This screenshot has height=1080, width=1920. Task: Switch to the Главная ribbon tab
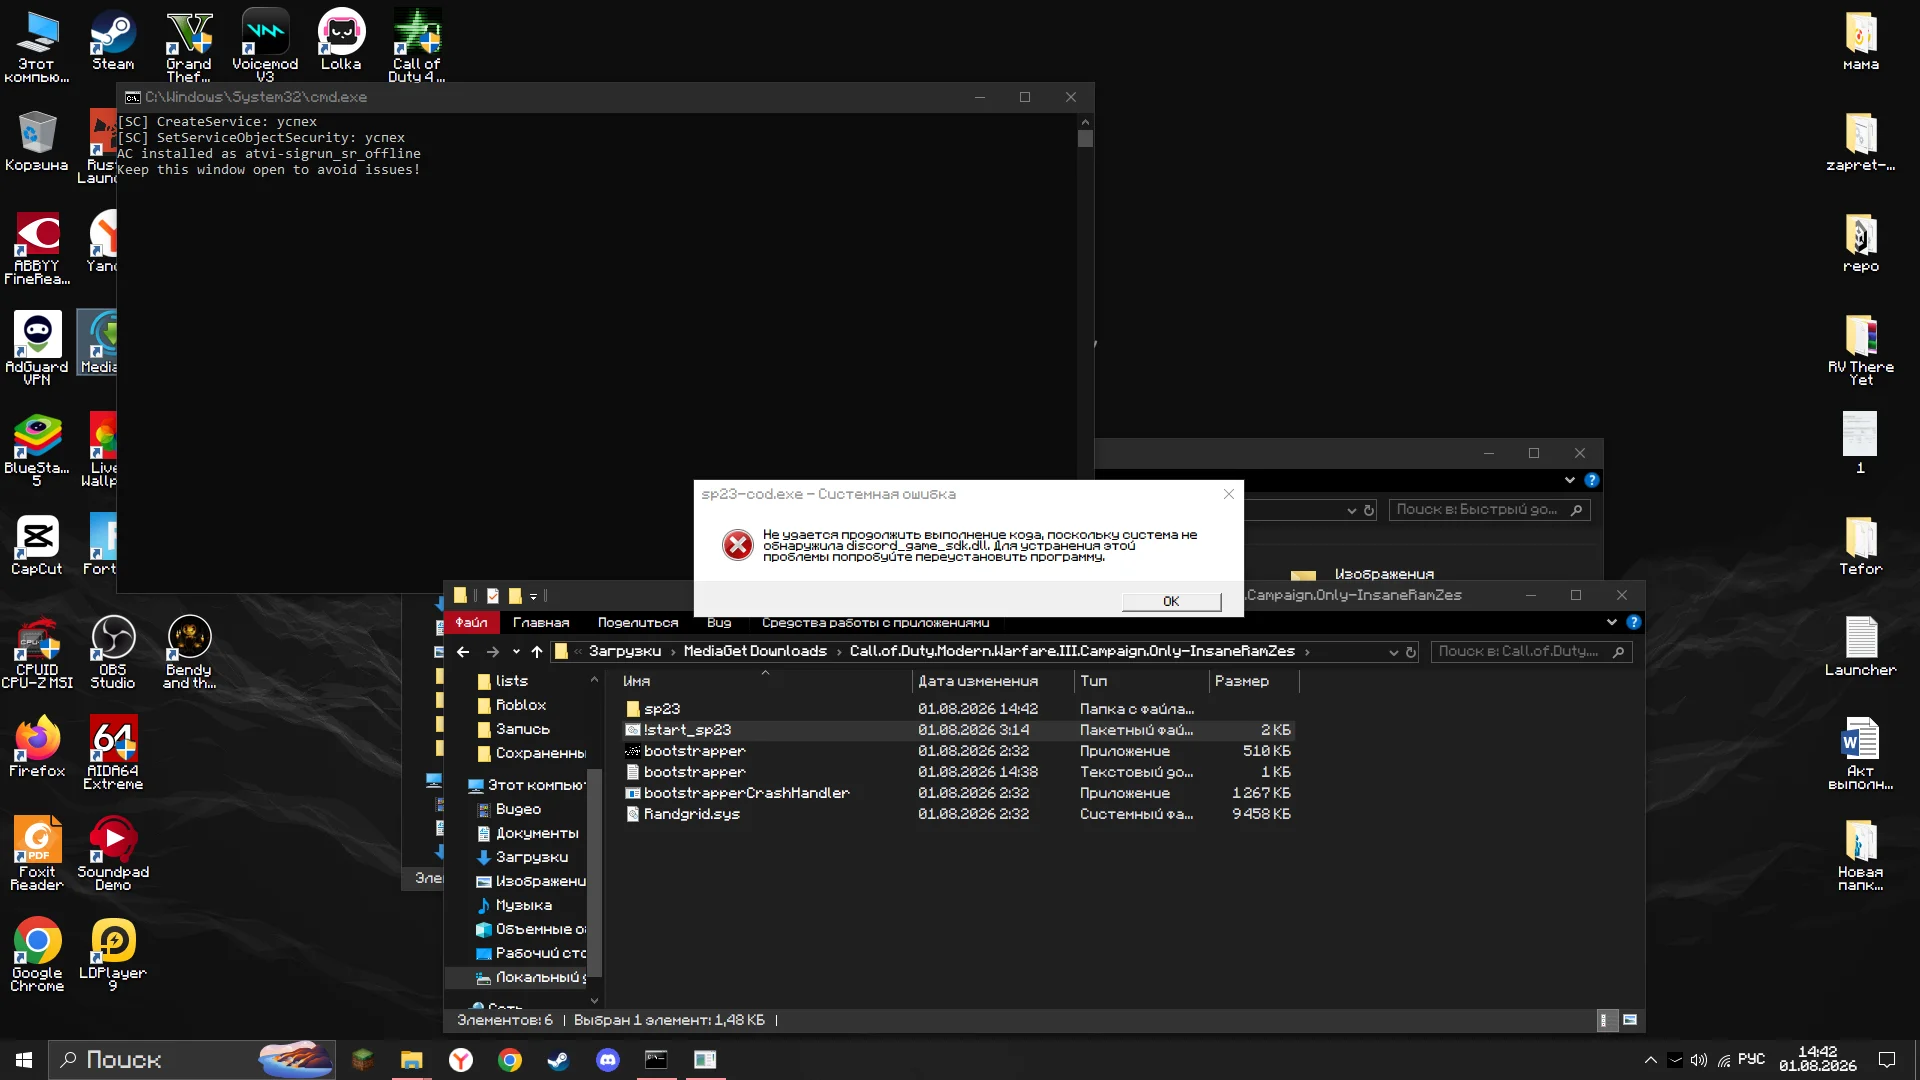click(541, 623)
